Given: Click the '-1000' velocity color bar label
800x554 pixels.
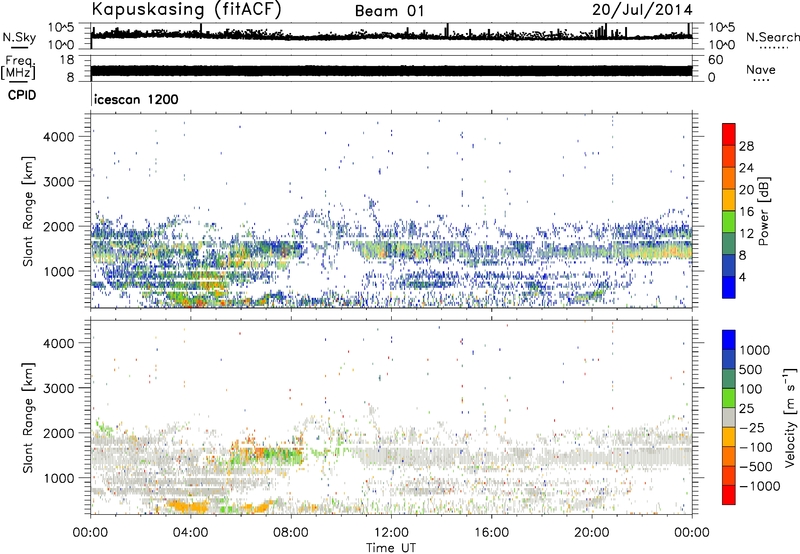Looking at the screenshot, I should pos(760,486).
